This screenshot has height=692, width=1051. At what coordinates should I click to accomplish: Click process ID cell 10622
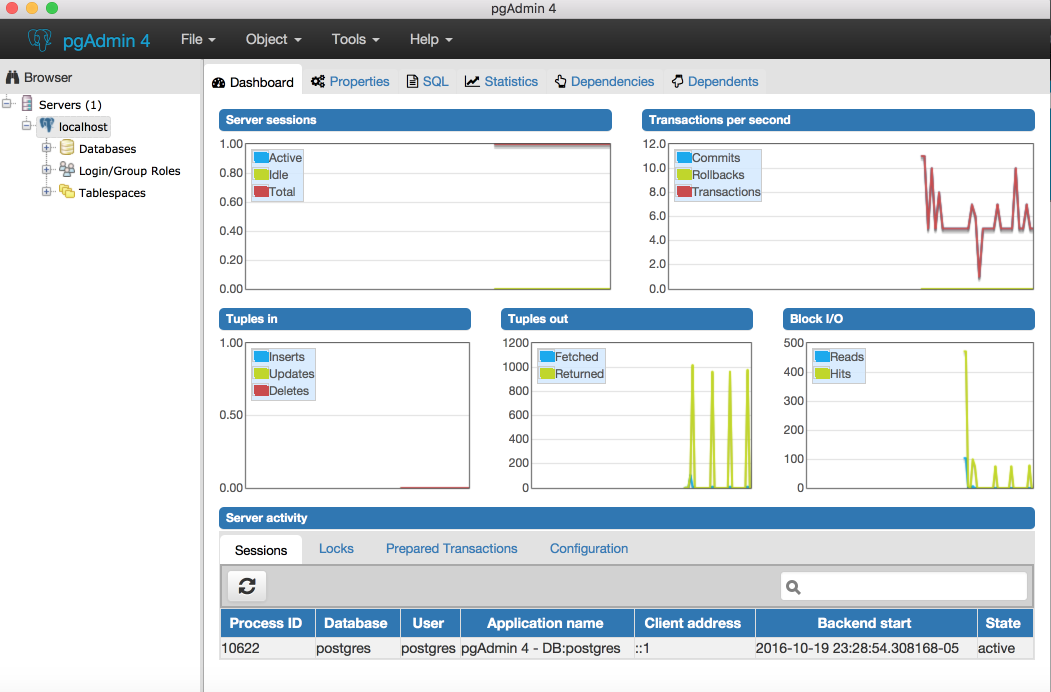tap(267, 648)
